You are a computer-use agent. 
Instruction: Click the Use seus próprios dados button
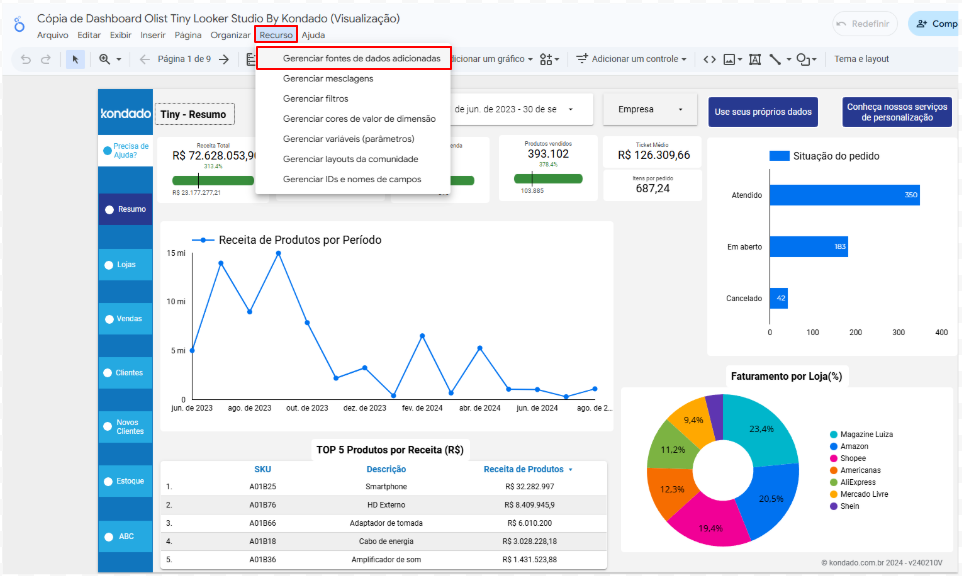pyautogui.click(x=763, y=111)
